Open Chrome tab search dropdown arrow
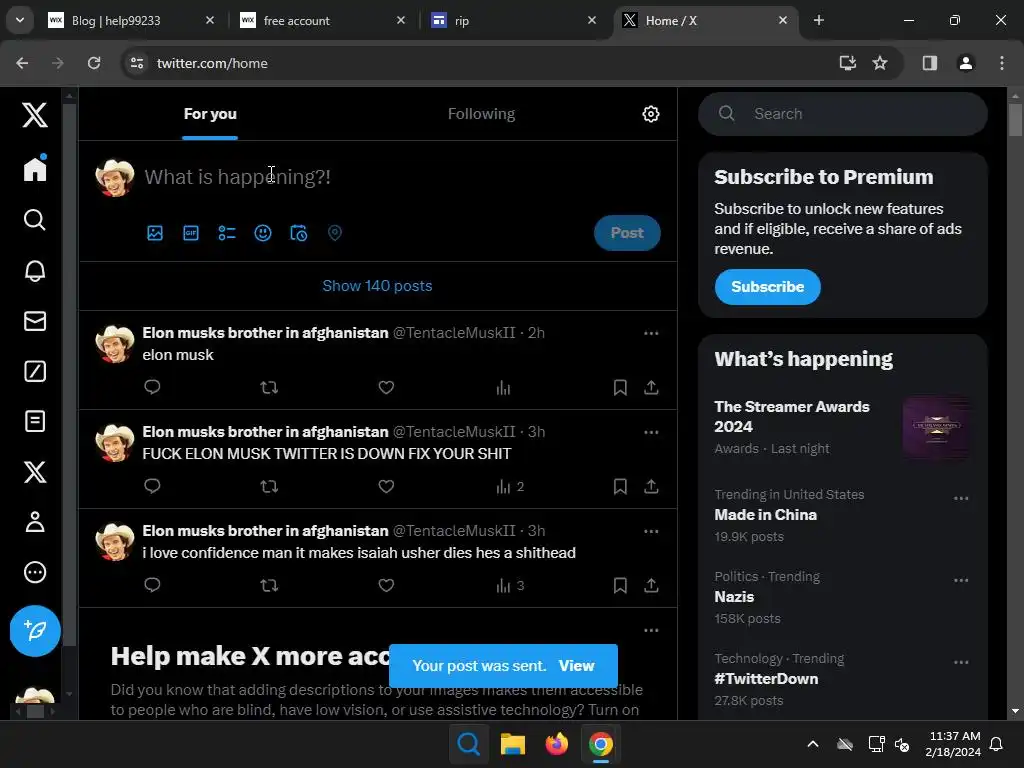 (x=20, y=20)
